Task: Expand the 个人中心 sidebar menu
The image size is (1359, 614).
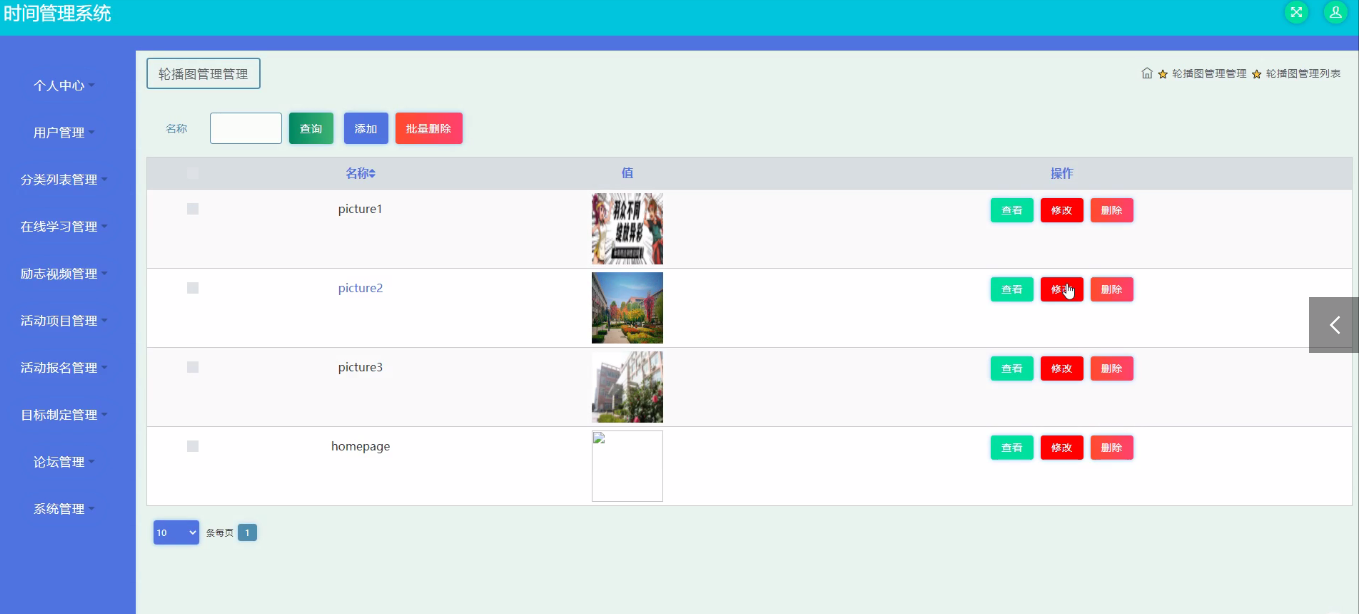Action: coord(65,85)
